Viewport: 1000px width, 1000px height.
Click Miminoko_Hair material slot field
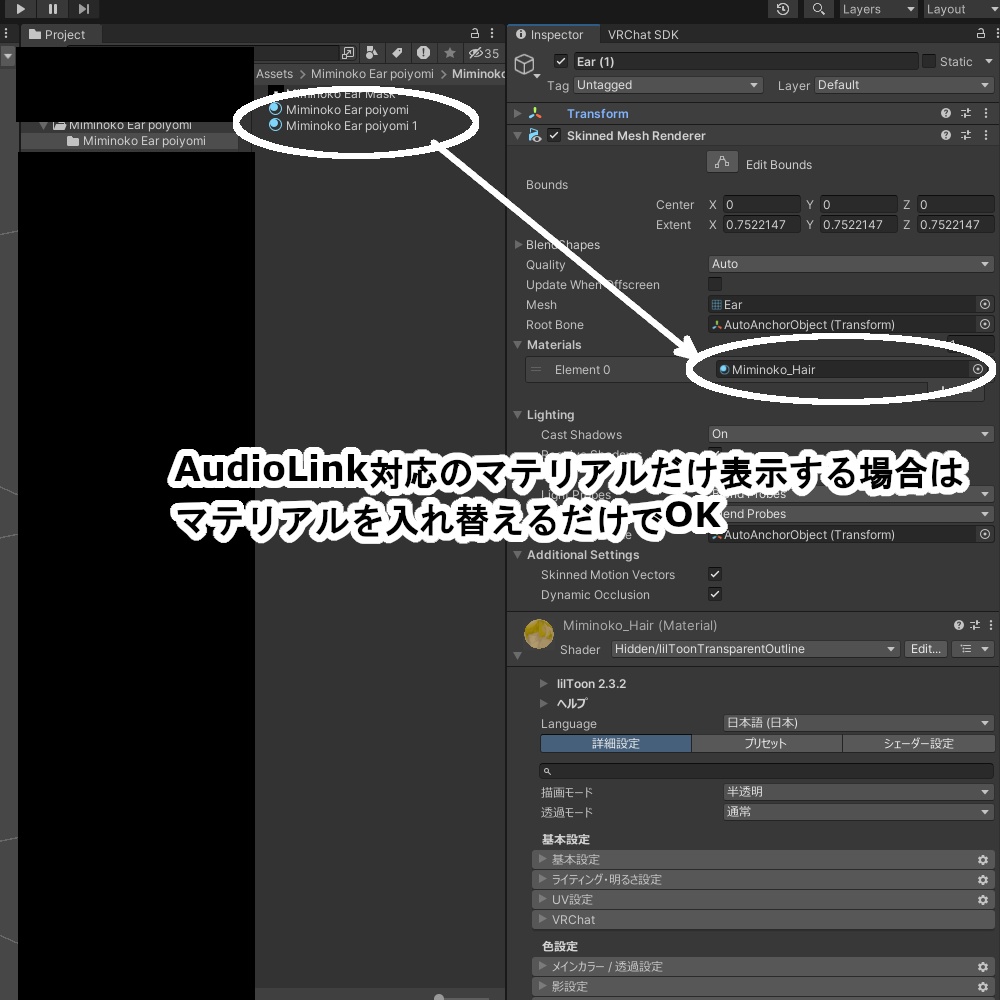[842, 369]
